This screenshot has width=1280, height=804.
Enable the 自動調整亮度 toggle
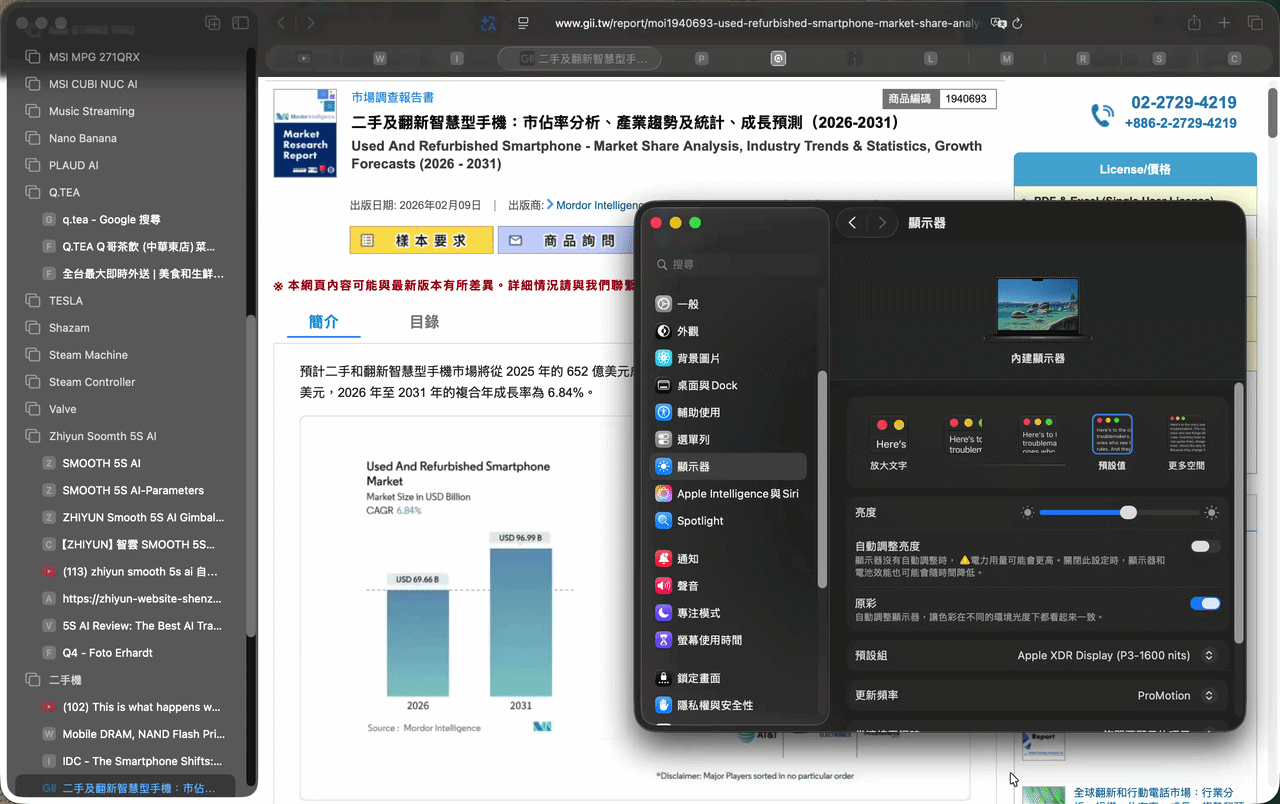tap(1203, 546)
